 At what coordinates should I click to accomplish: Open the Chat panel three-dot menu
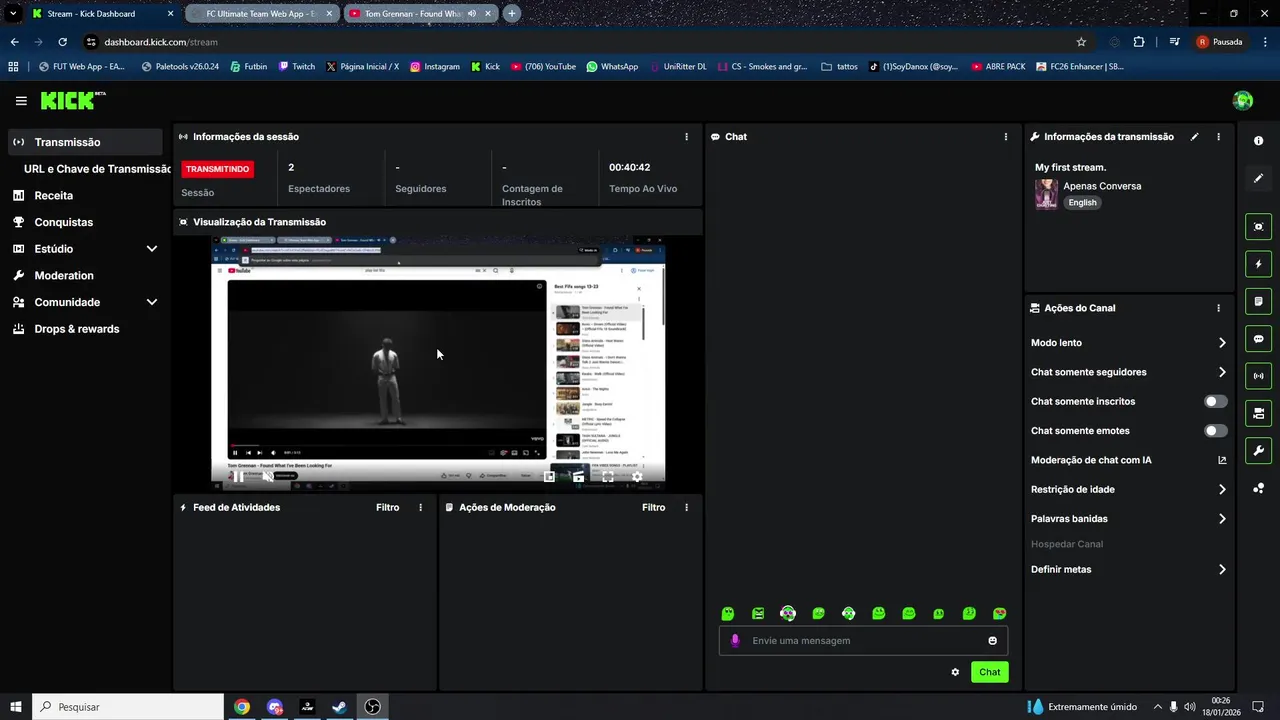[x=1006, y=137]
